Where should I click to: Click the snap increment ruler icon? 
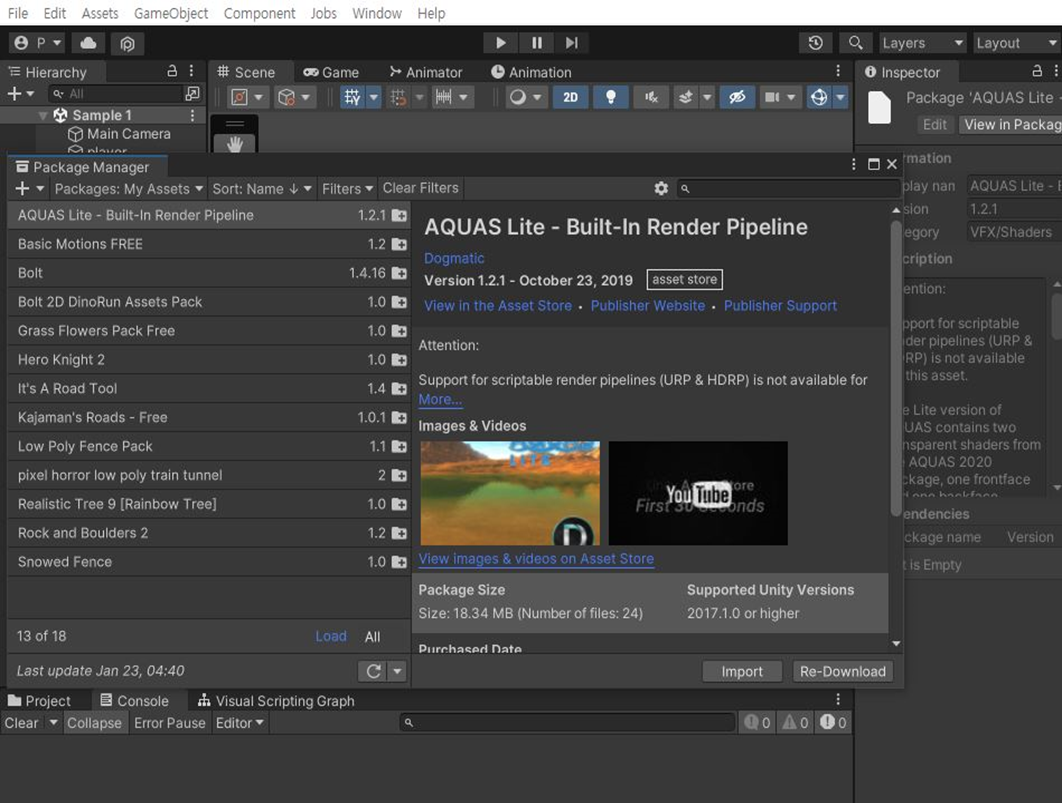[443, 97]
